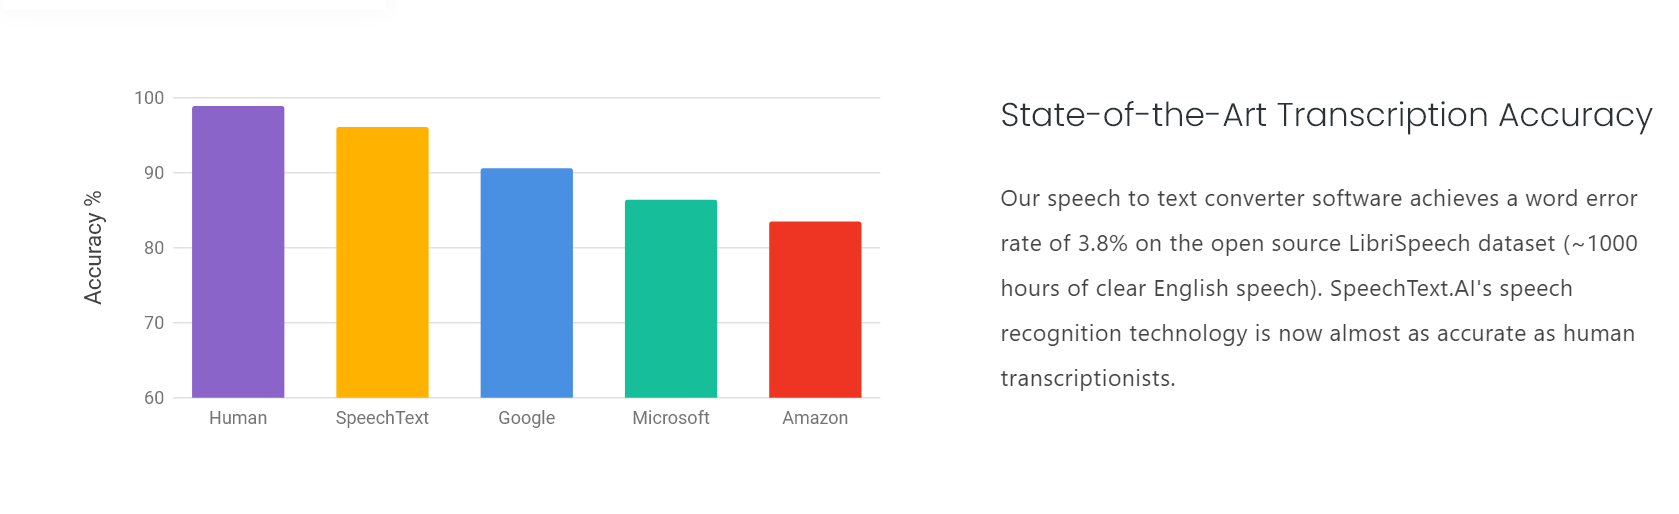
Task: Select the Google axis label
Action: (x=527, y=418)
